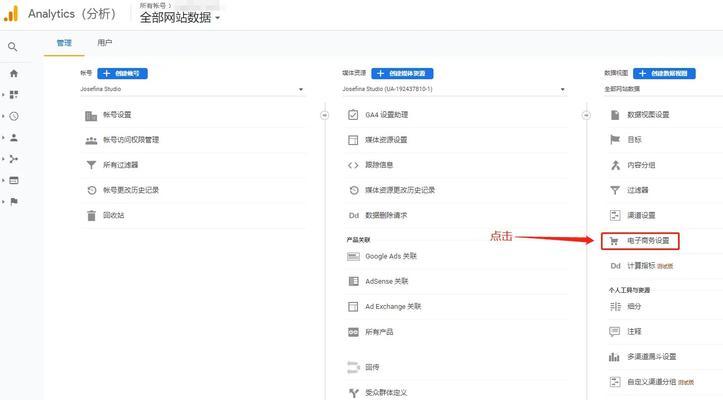Click speech bubble icon for 注释

point(615,332)
